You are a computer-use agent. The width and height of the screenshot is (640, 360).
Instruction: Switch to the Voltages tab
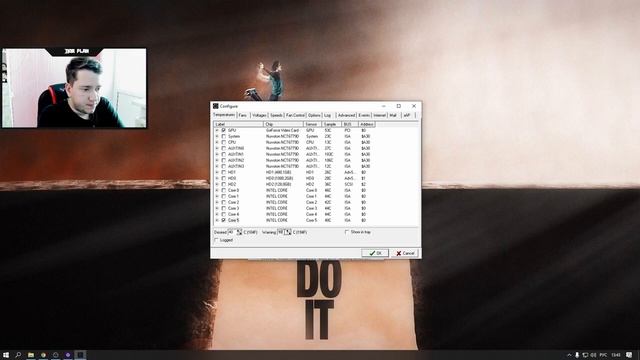(259, 116)
